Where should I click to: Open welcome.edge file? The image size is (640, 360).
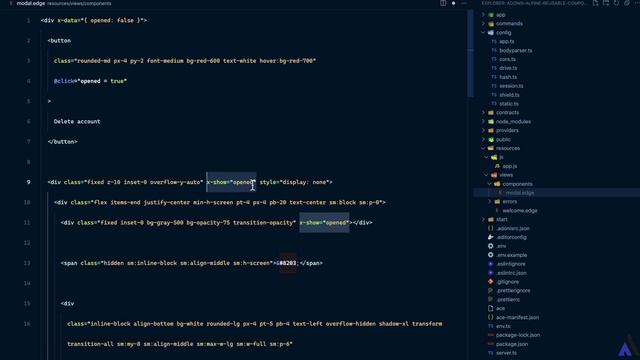coord(520,211)
